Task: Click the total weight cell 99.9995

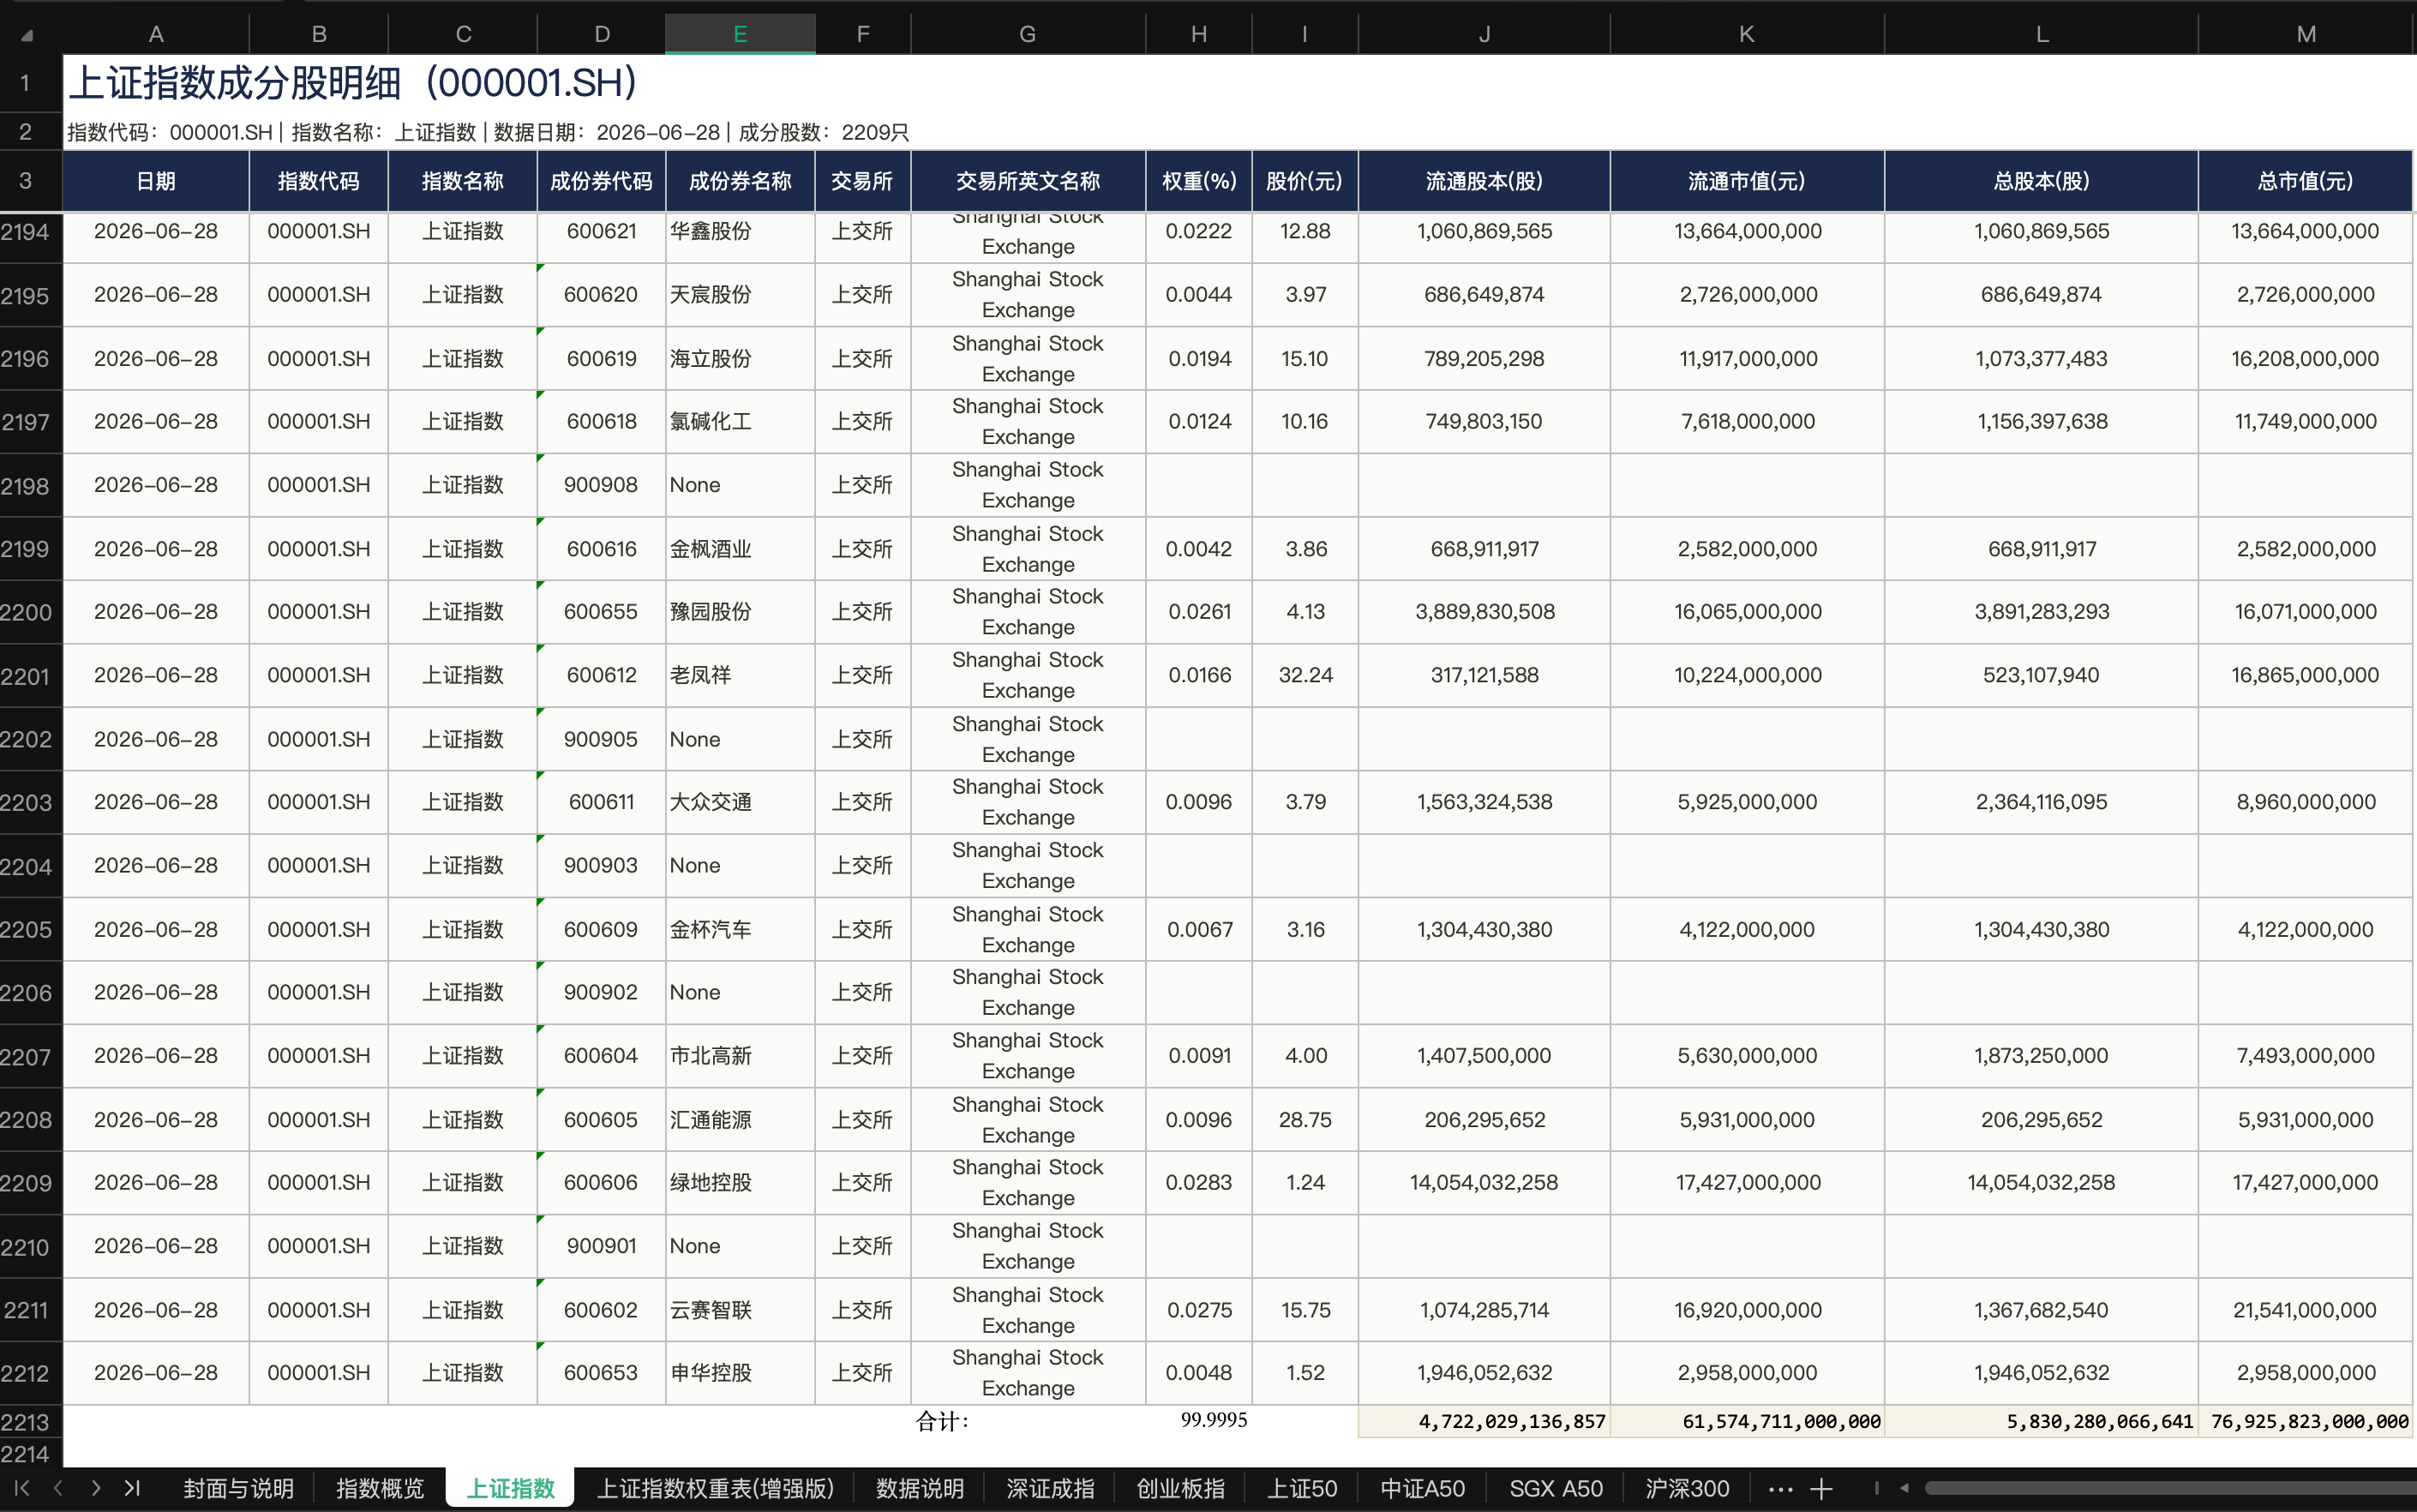Action: 1198,1421
